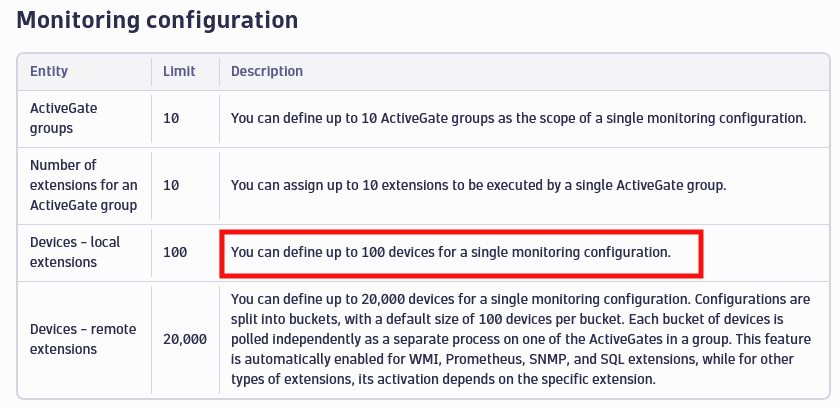Click the limit value for number of extensions

coord(171,185)
